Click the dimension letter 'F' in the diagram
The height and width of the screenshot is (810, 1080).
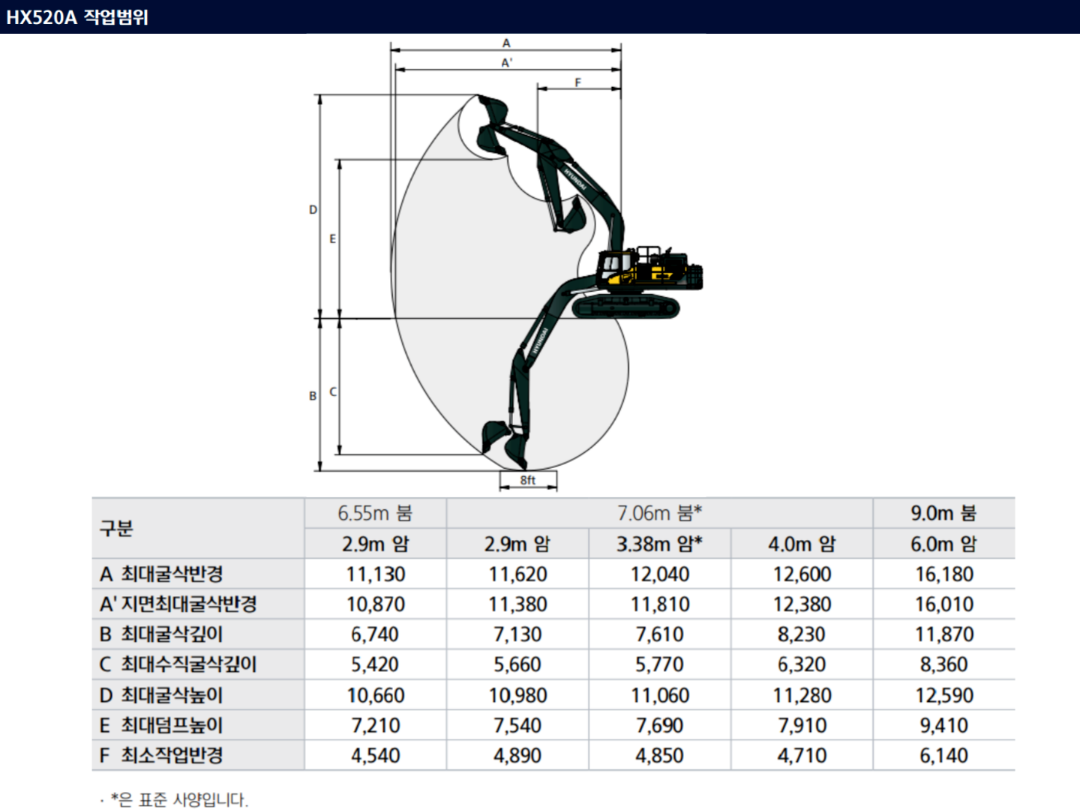578,82
